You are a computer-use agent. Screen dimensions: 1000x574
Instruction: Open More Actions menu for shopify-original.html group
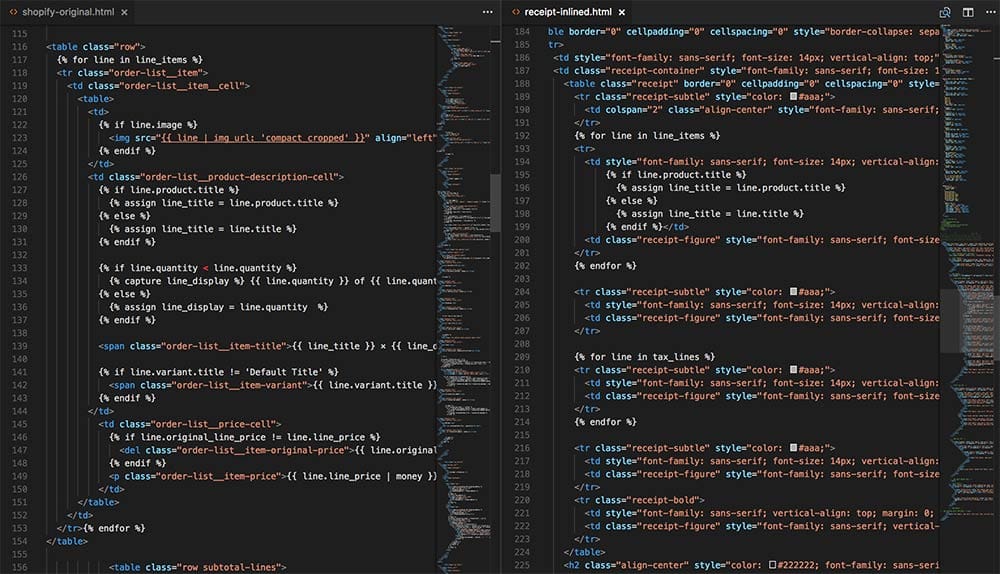tap(488, 12)
